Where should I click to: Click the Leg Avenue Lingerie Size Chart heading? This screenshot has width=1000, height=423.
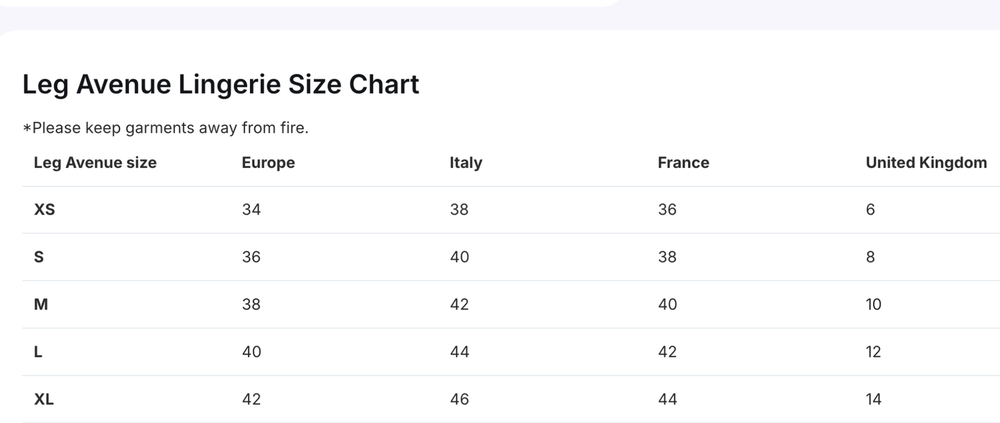coord(221,85)
